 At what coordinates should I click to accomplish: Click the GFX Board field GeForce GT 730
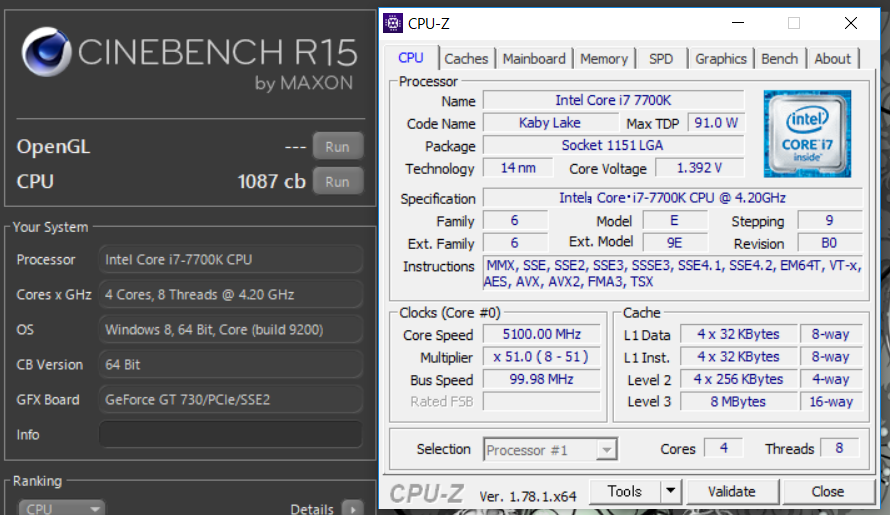click(231, 400)
